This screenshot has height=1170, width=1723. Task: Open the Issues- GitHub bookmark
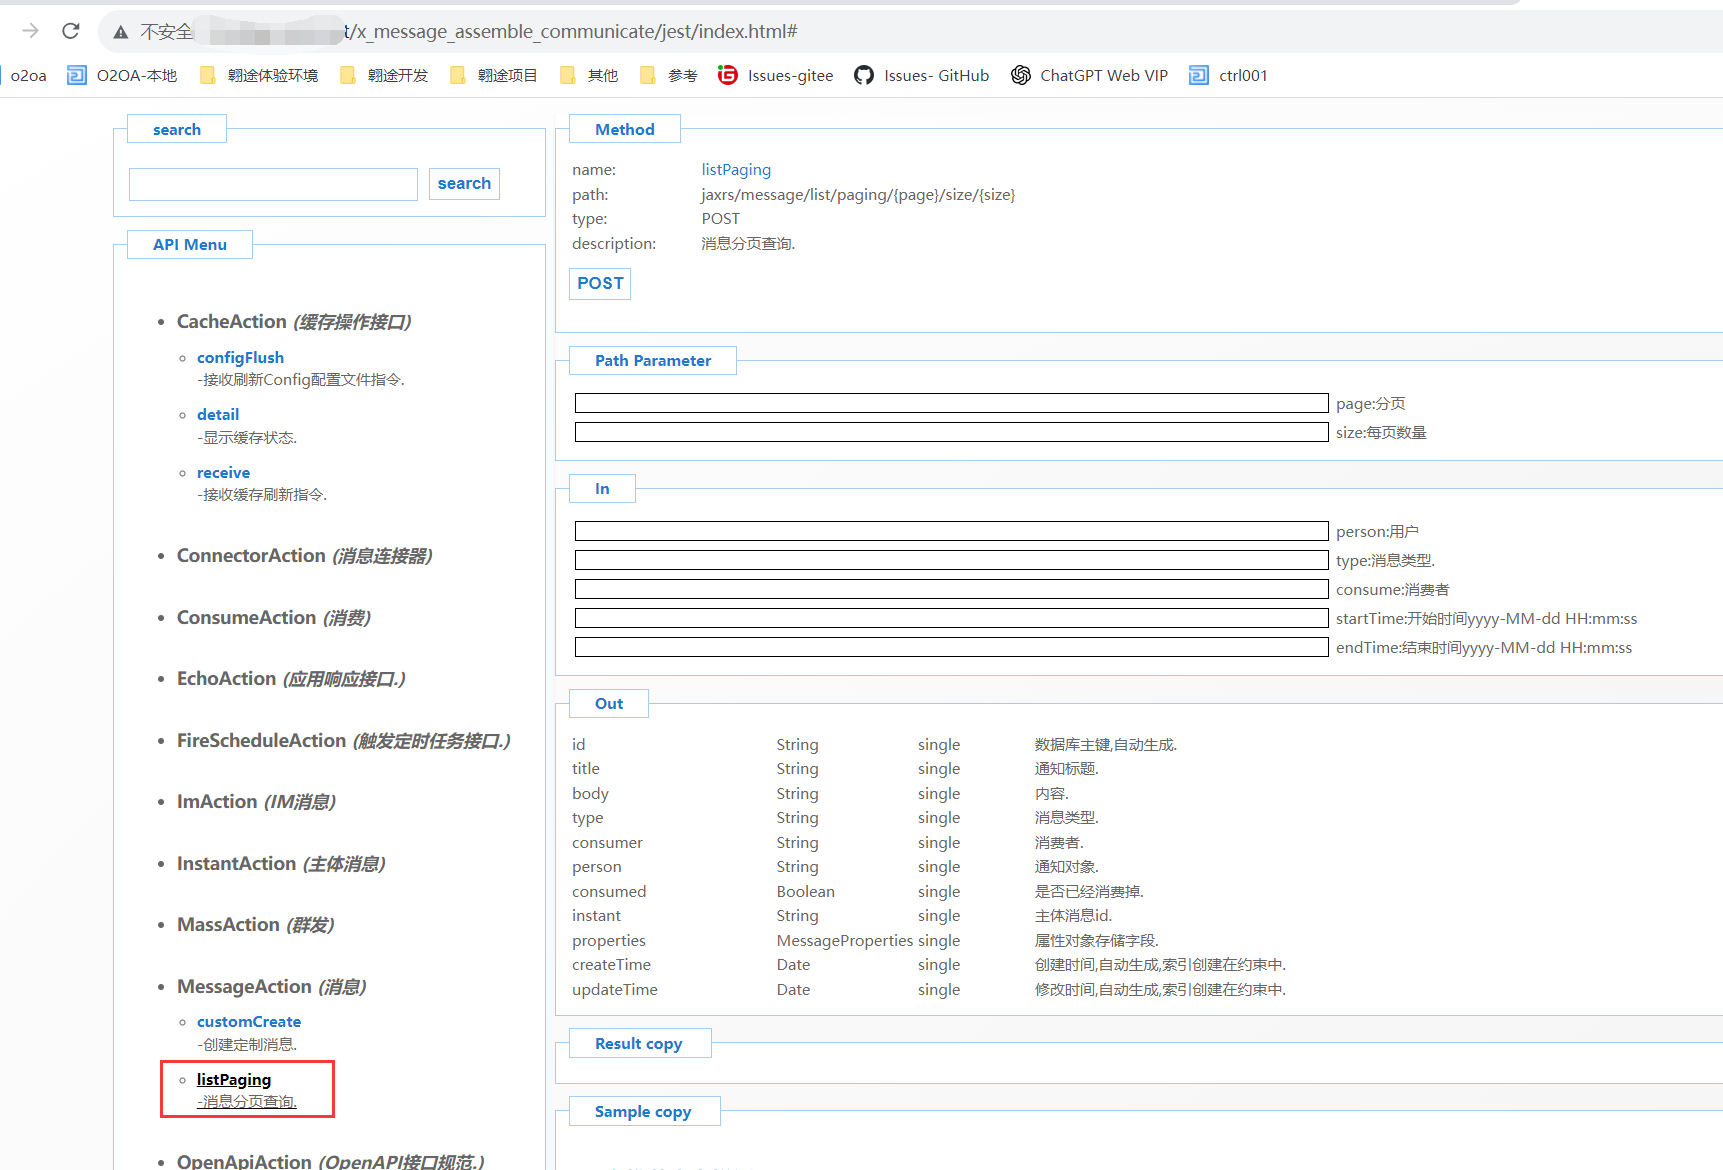pyautogui.click(x=921, y=75)
